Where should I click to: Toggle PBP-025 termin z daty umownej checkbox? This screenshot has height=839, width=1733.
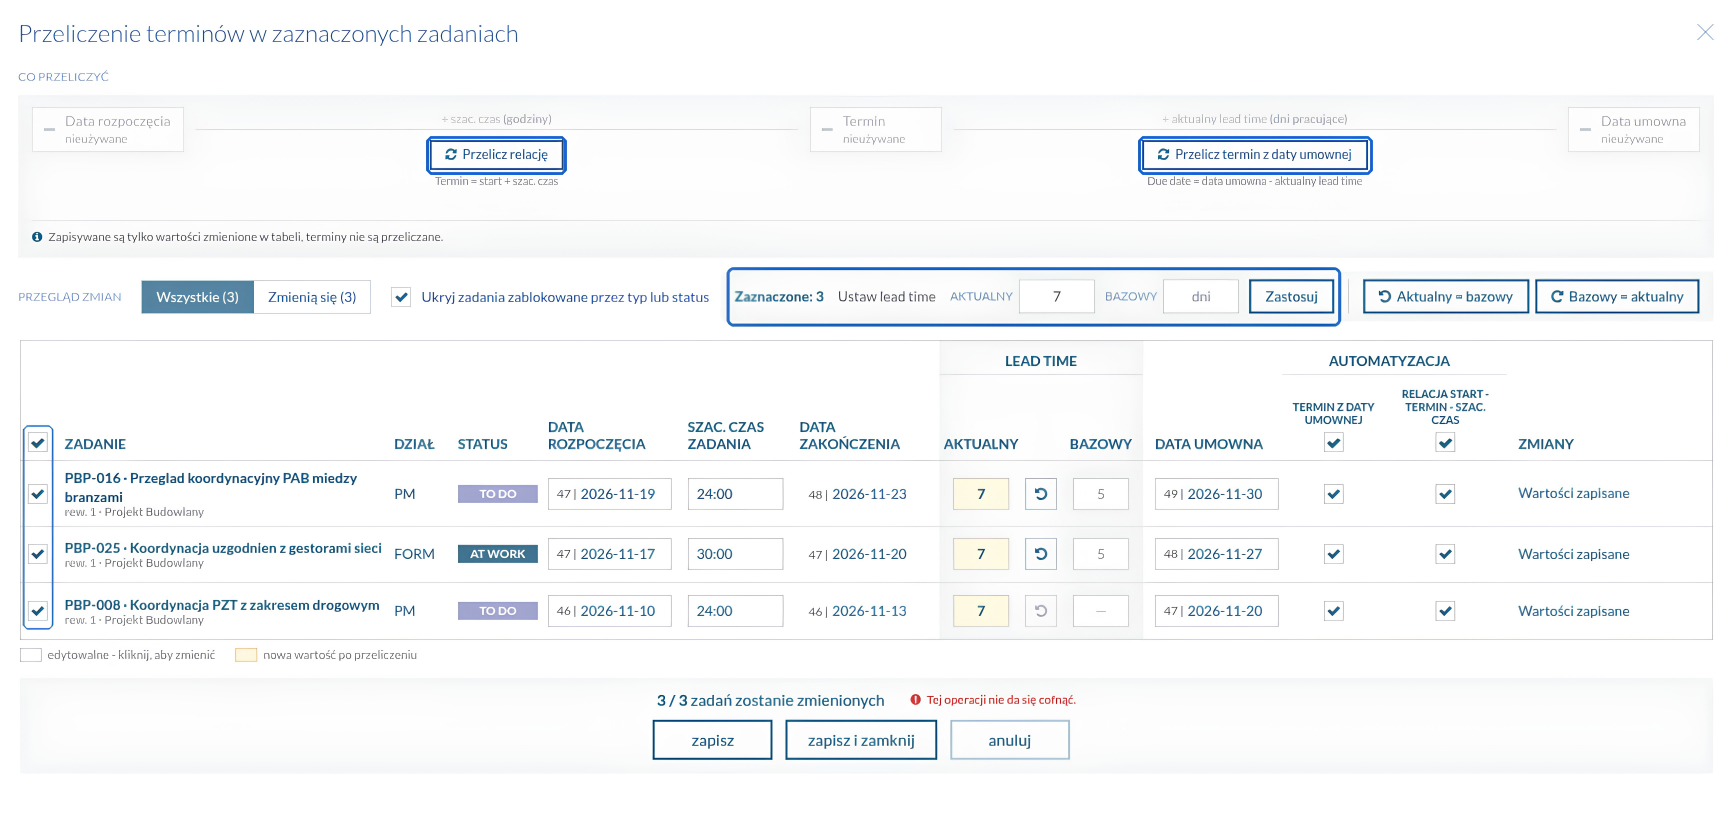tap(1334, 553)
